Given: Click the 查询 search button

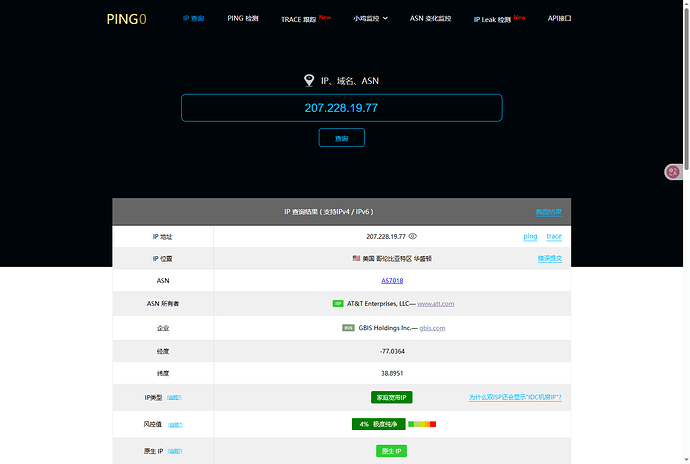Looking at the screenshot, I should pyautogui.click(x=341, y=138).
